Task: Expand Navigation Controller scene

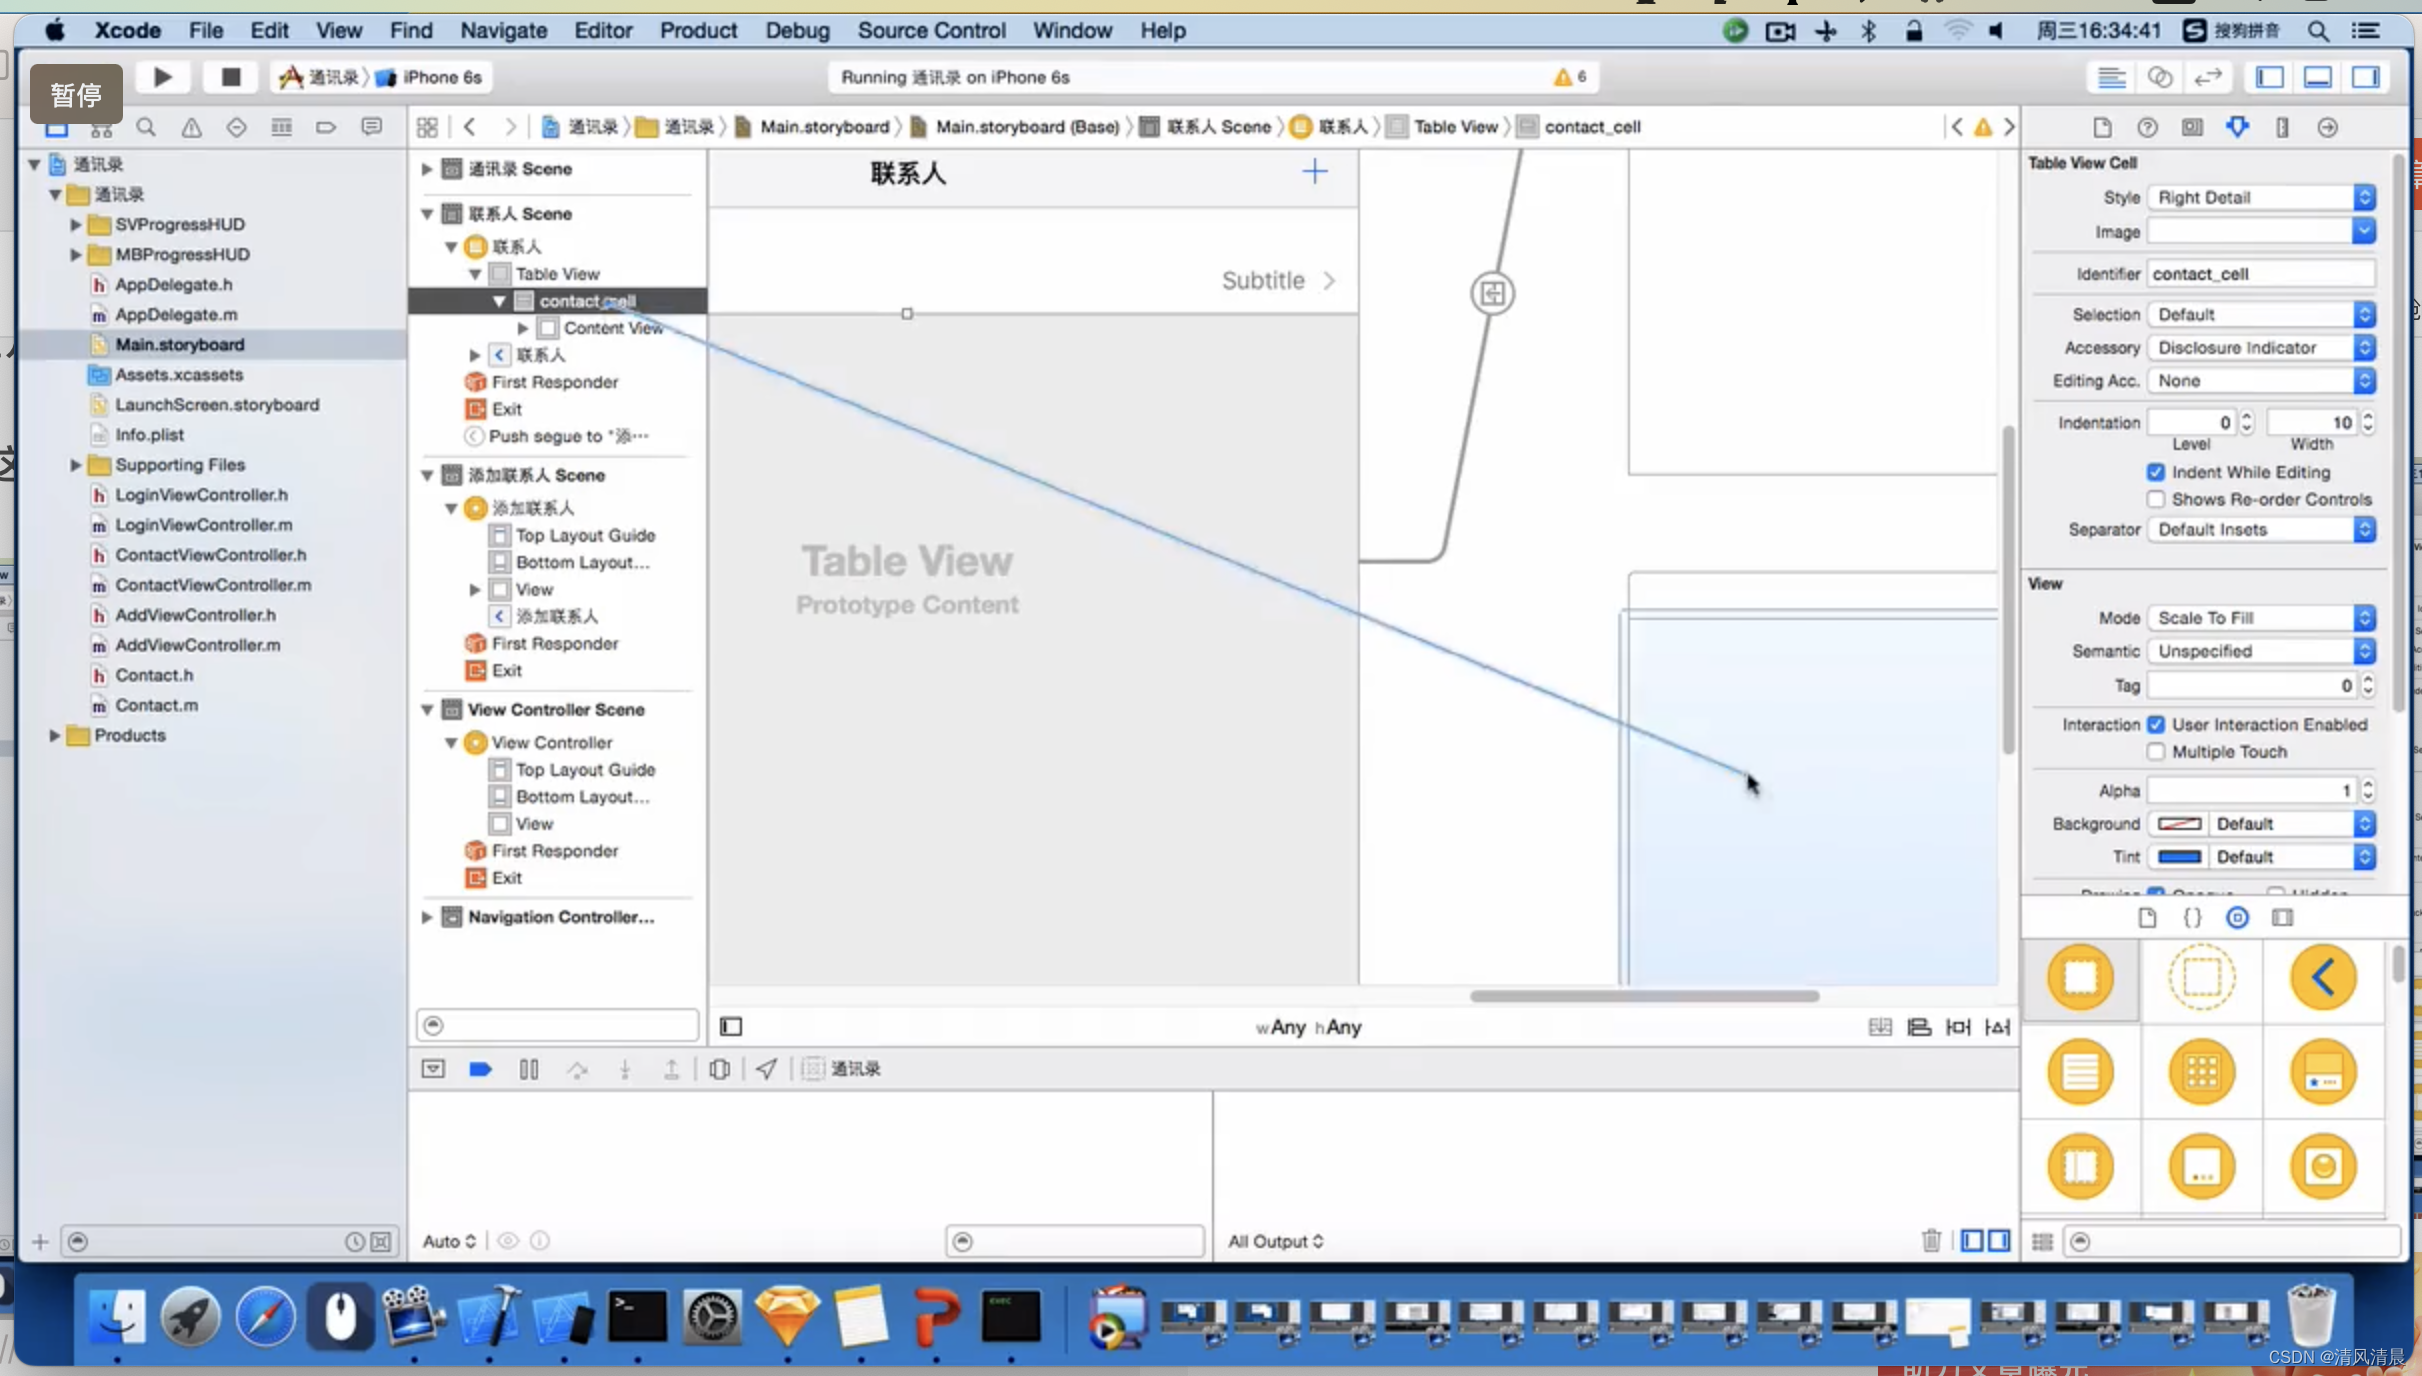Action: [x=427, y=916]
